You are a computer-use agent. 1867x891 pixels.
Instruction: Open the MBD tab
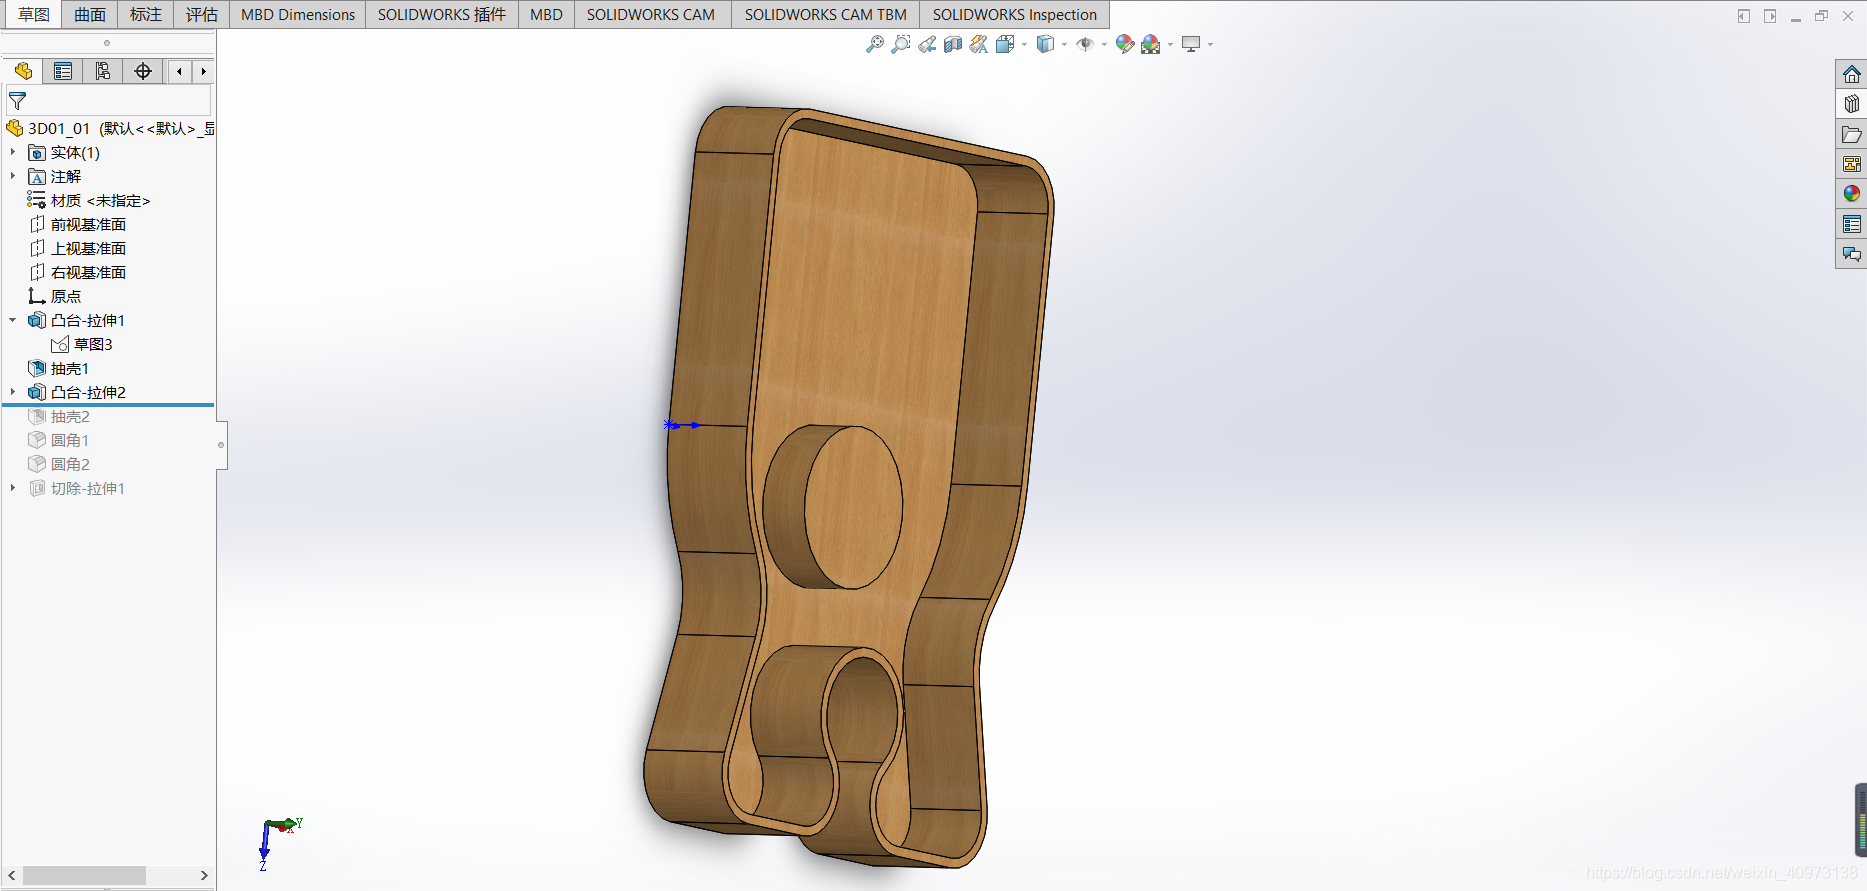click(546, 14)
